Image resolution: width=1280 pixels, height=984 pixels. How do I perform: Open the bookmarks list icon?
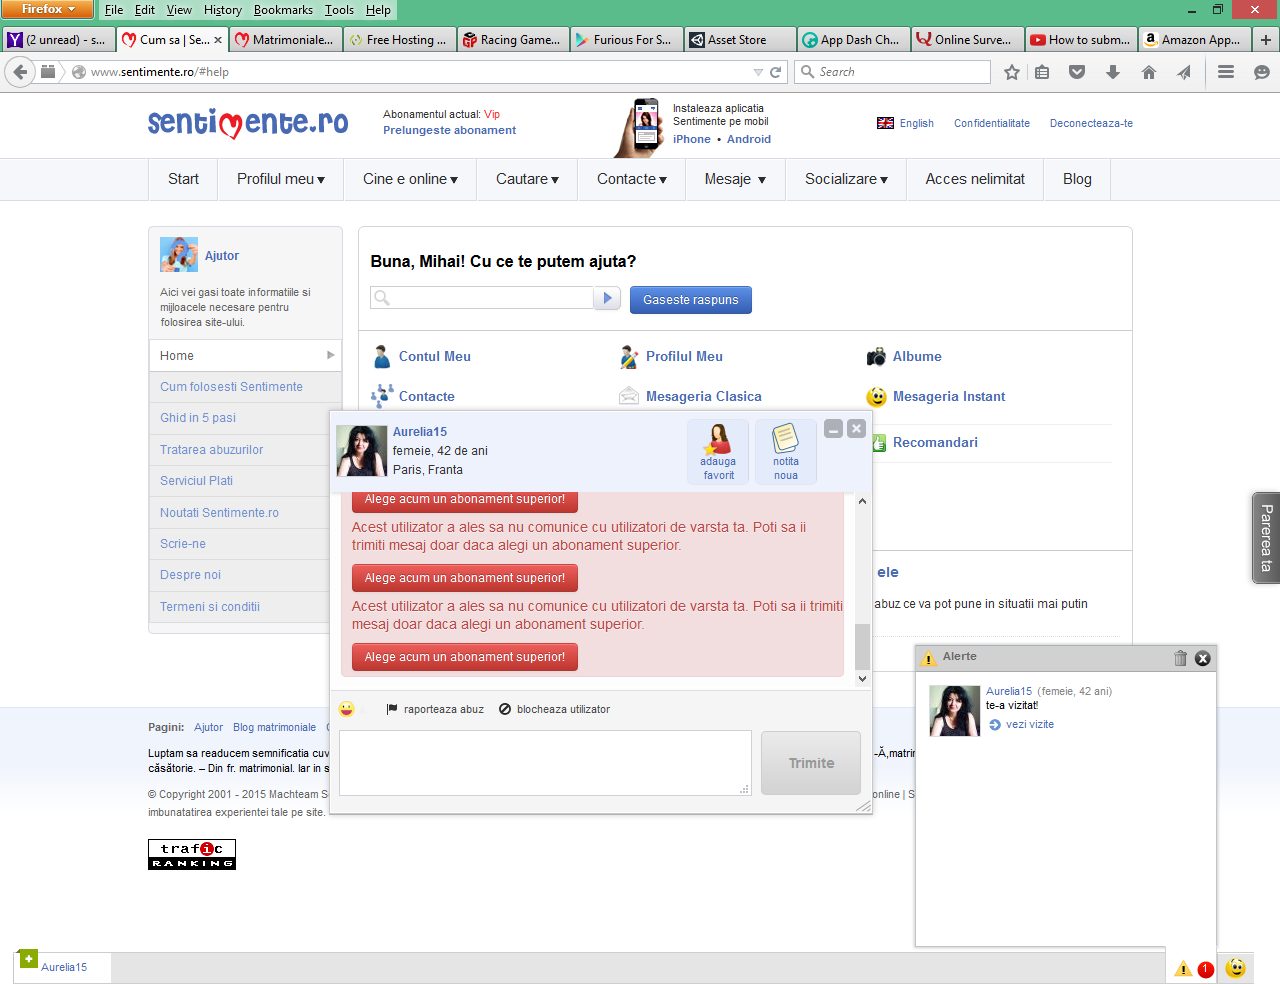tap(1042, 72)
